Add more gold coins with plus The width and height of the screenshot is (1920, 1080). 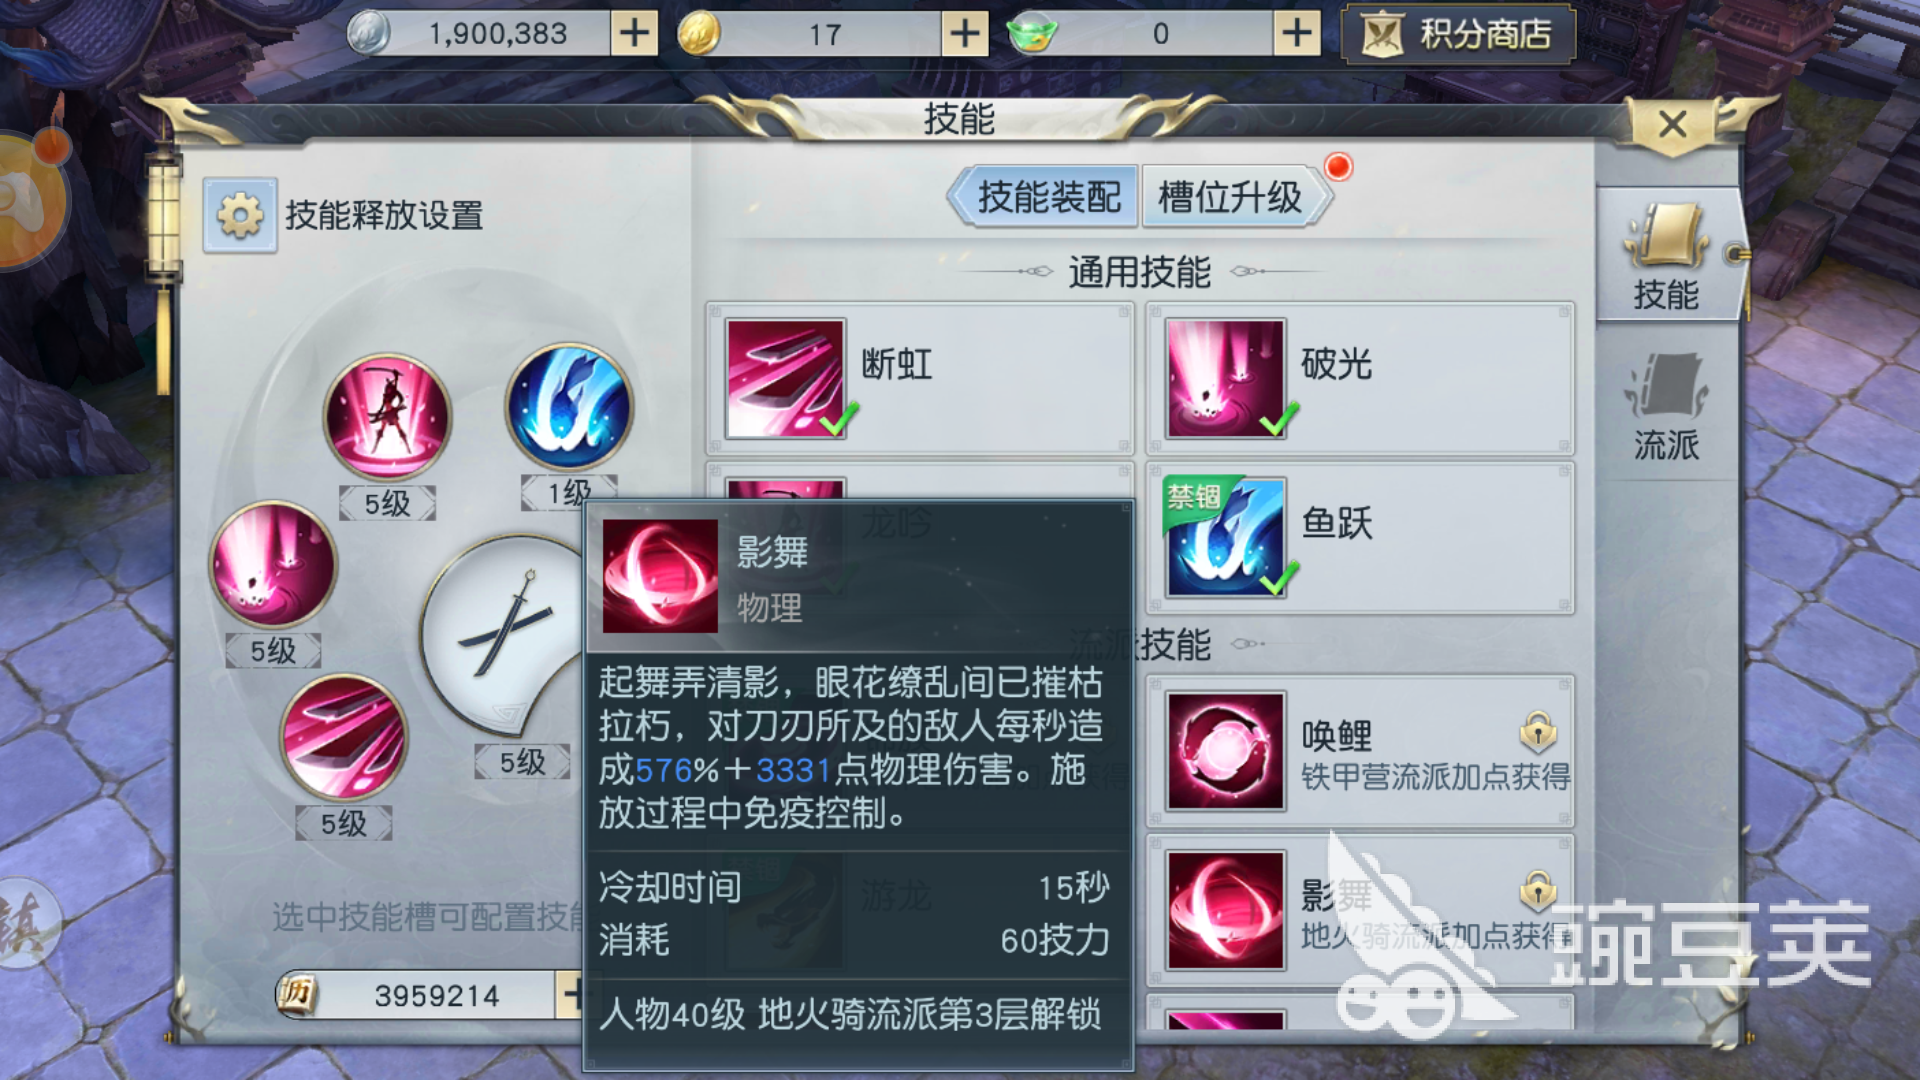click(964, 34)
